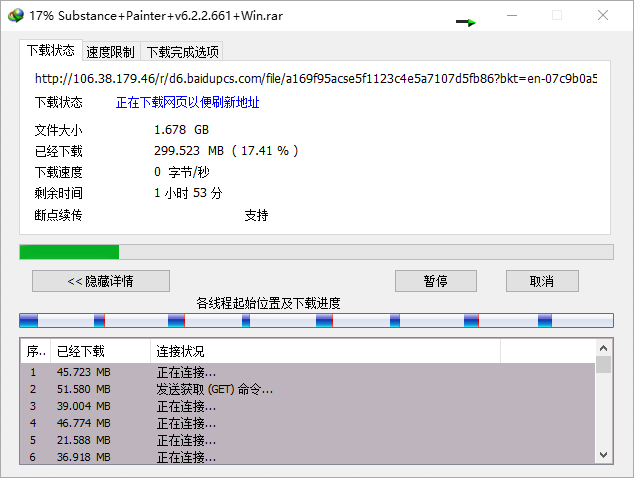Click the blue status text 正在下载网页以便刷新地址

tap(188, 102)
